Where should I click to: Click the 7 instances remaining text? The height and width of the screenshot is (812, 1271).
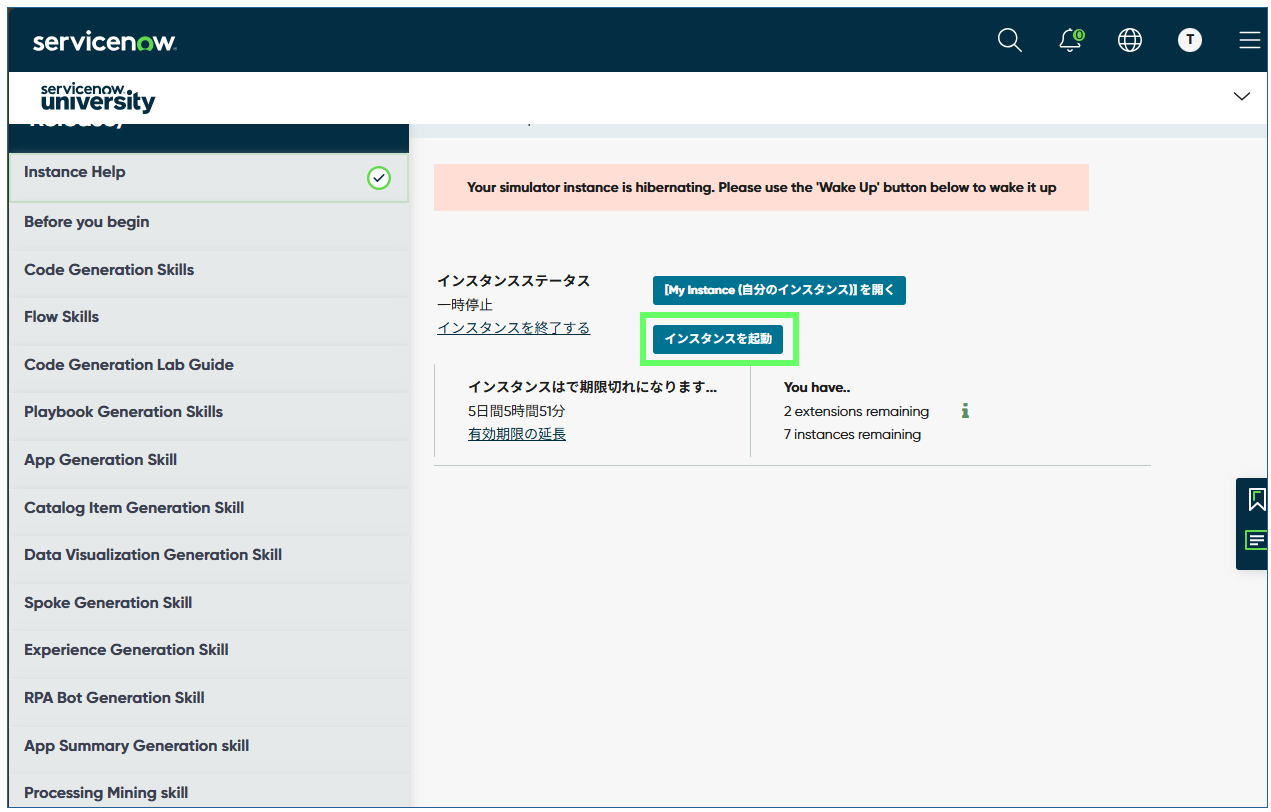click(852, 434)
